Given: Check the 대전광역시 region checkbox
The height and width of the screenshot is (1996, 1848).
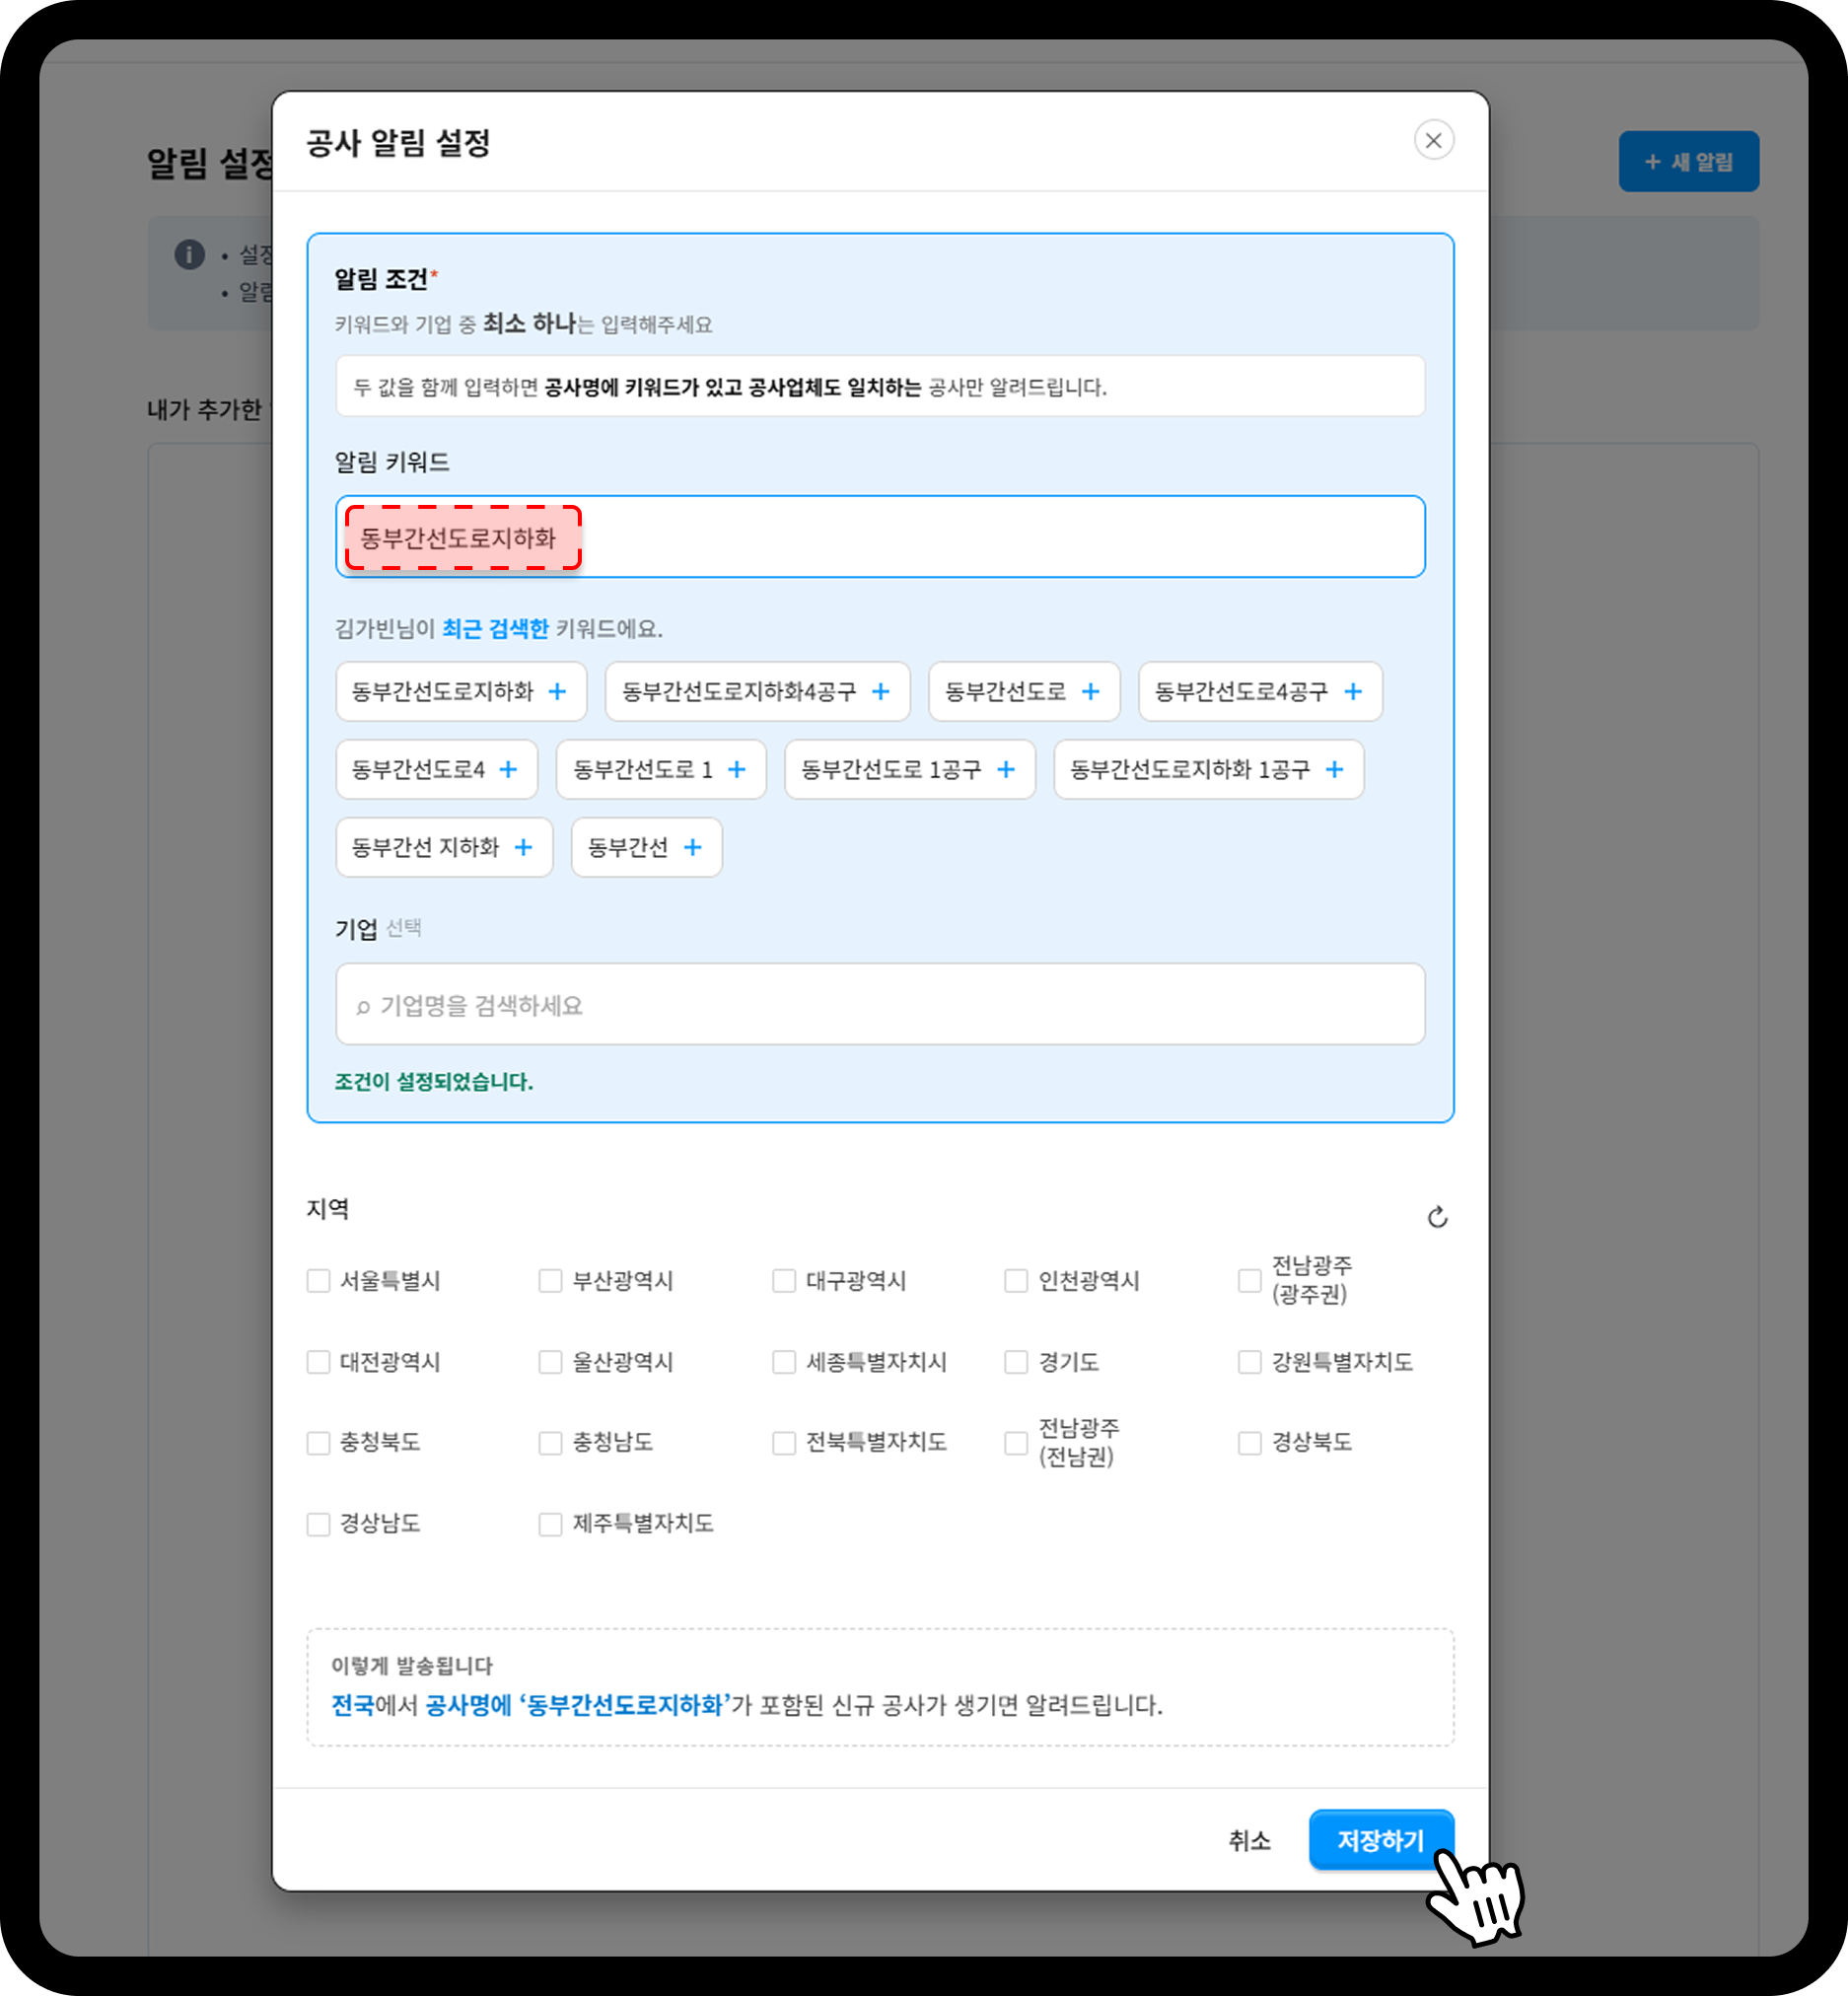Looking at the screenshot, I should [318, 1362].
